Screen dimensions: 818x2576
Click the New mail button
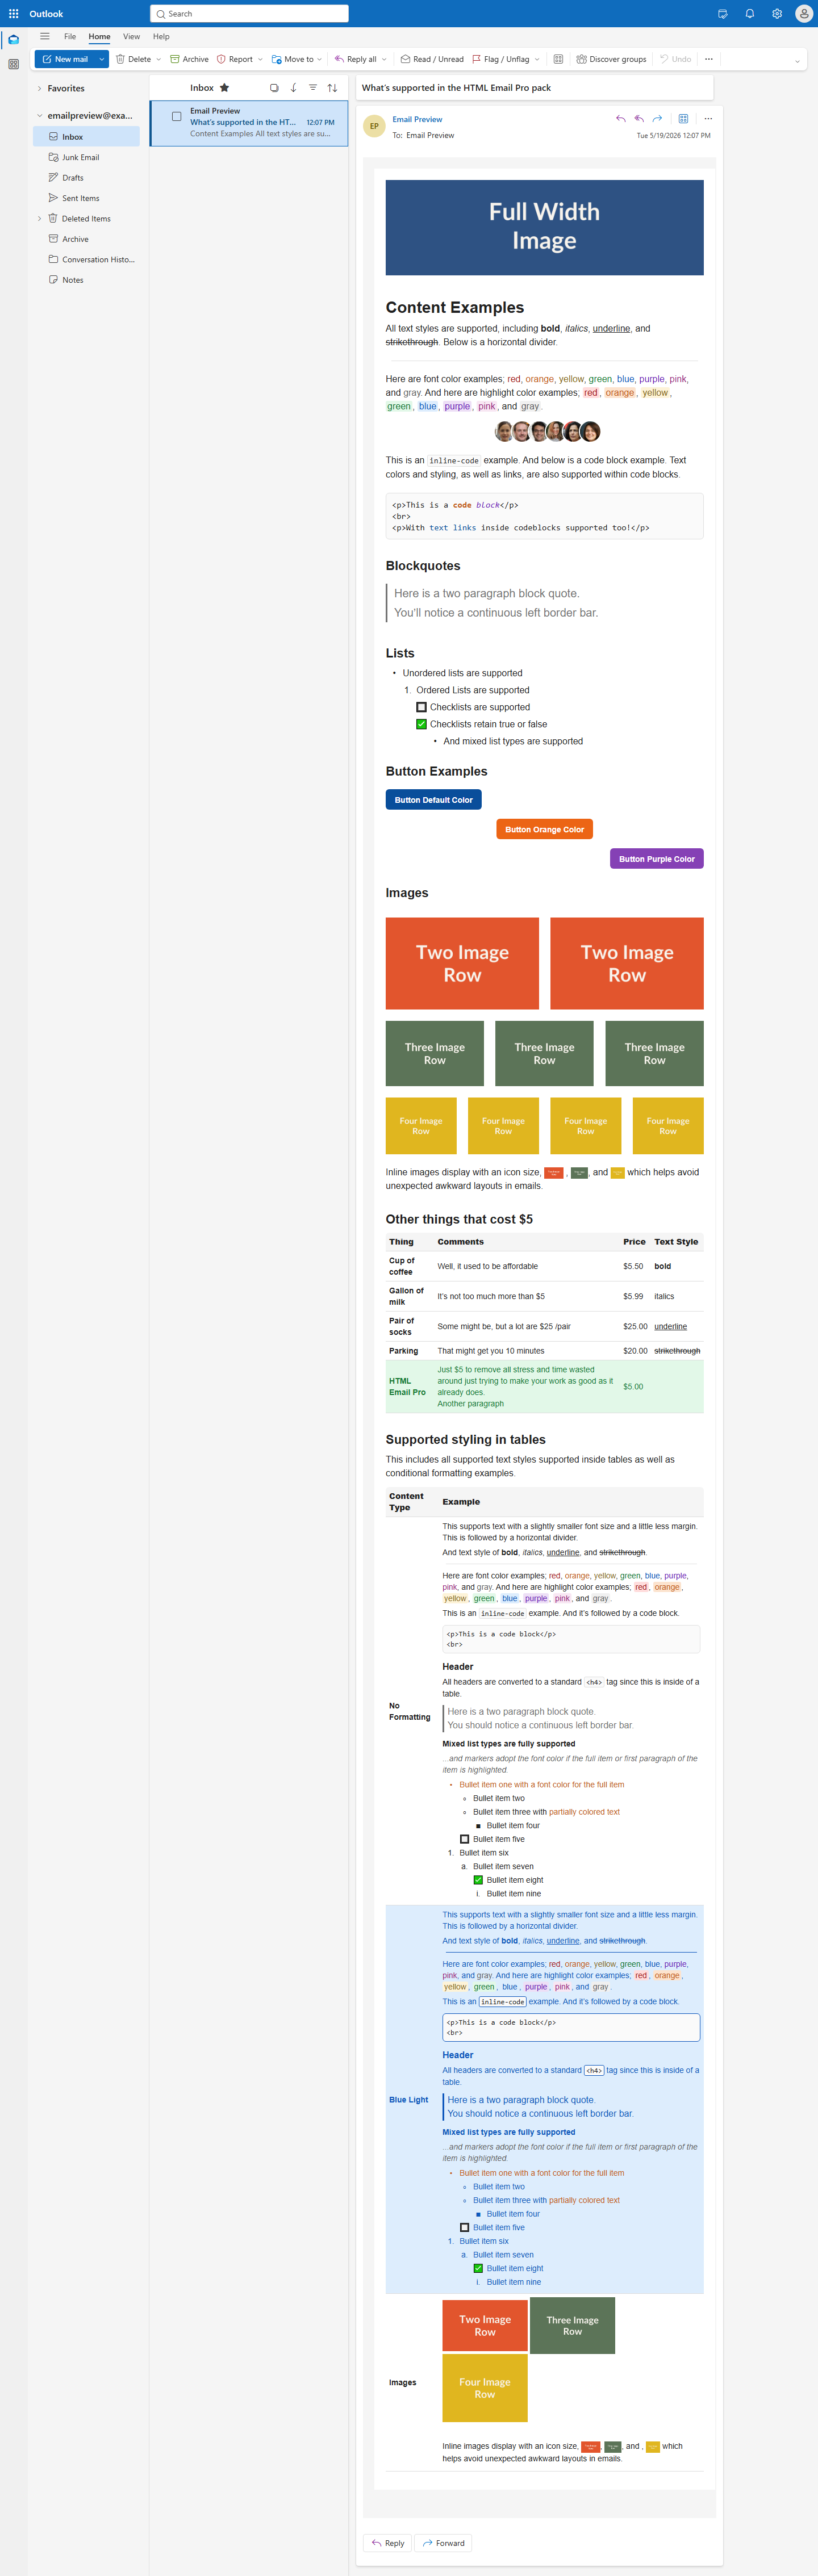click(65, 59)
